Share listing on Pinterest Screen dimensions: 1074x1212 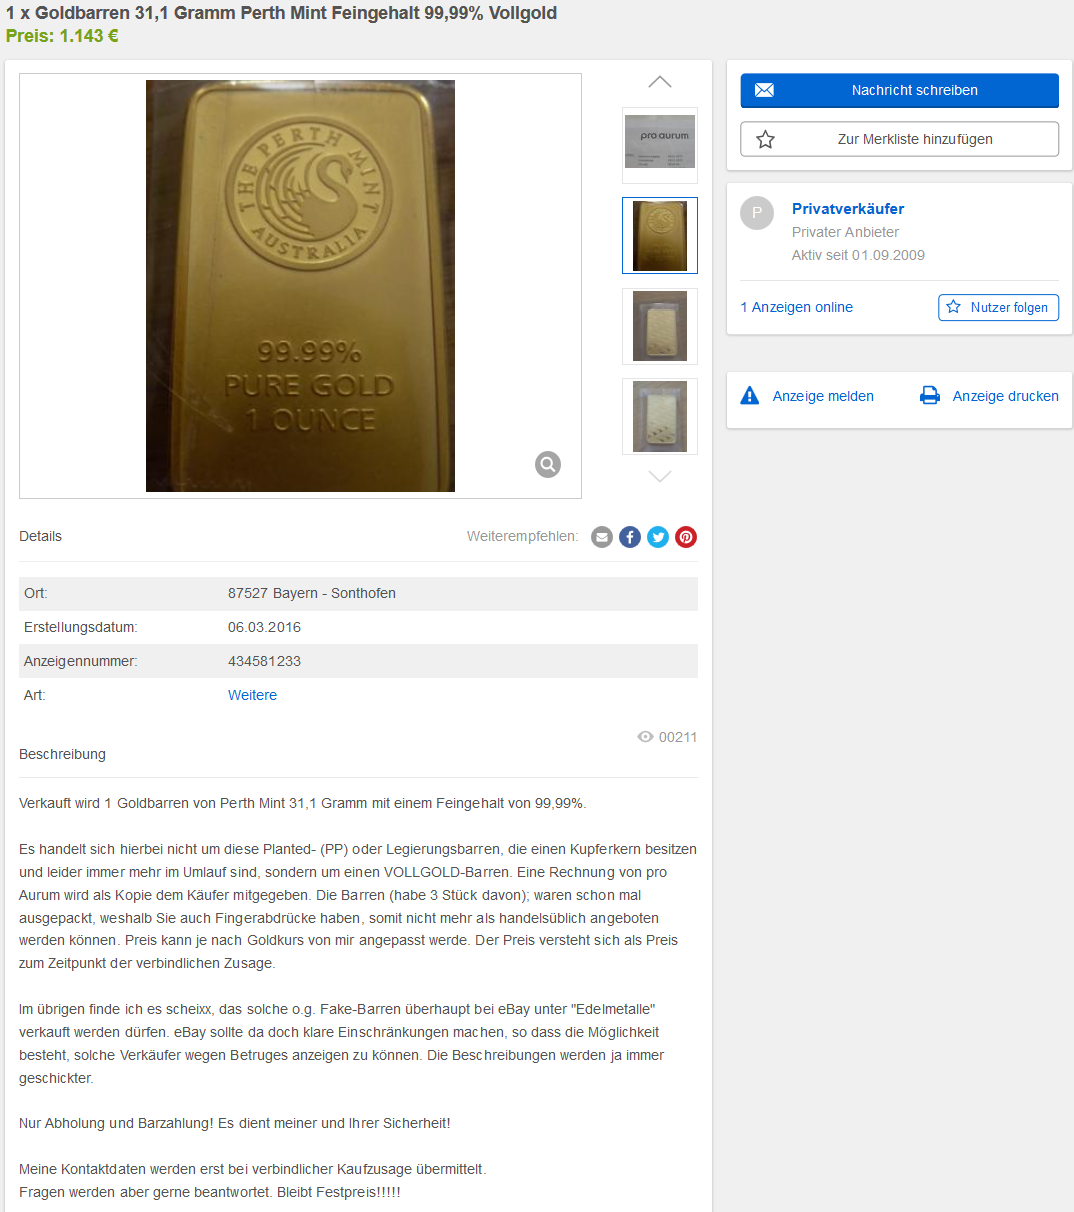686,537
